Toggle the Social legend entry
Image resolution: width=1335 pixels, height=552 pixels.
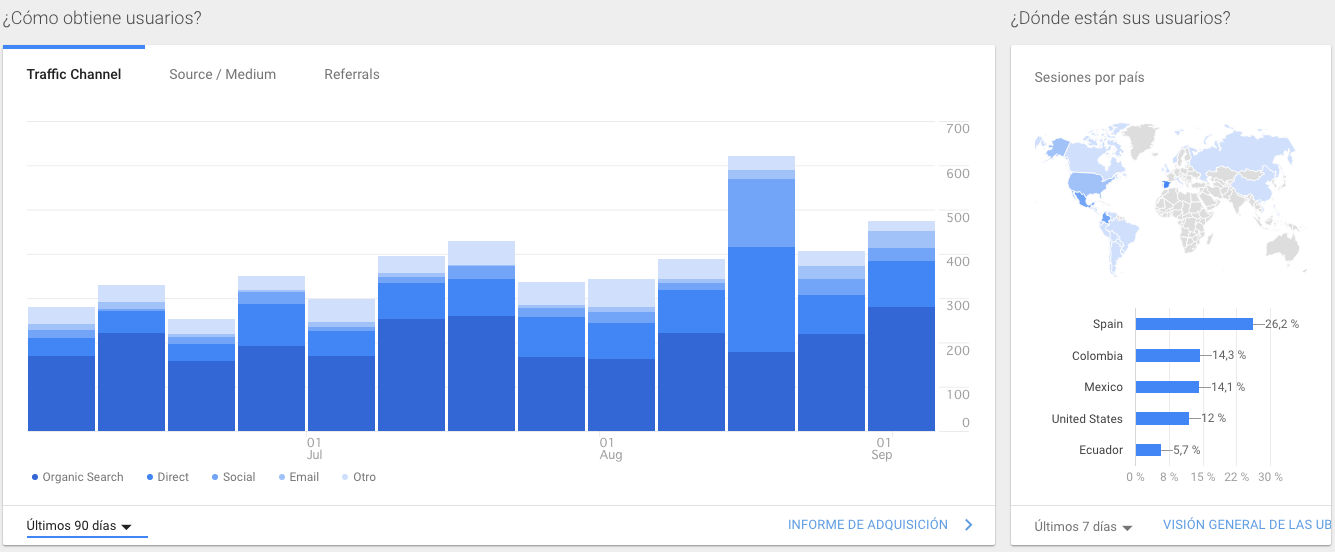click(232, 478)
